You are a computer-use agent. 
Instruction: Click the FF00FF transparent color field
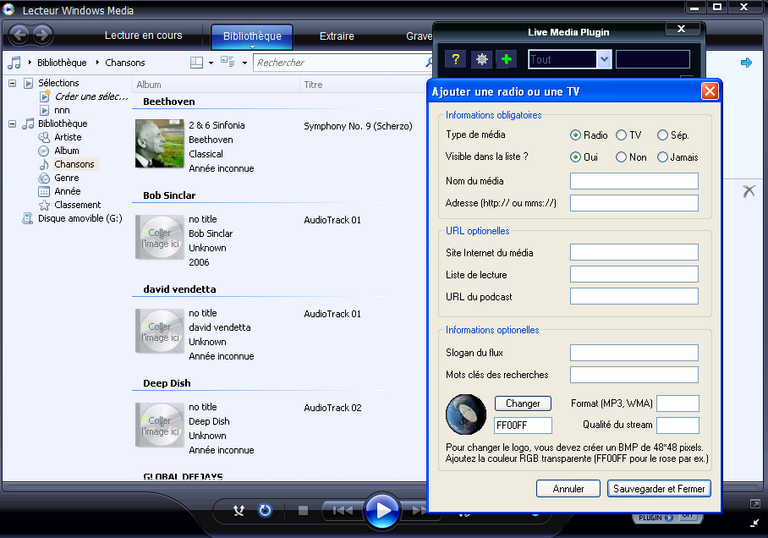(523, 425)
